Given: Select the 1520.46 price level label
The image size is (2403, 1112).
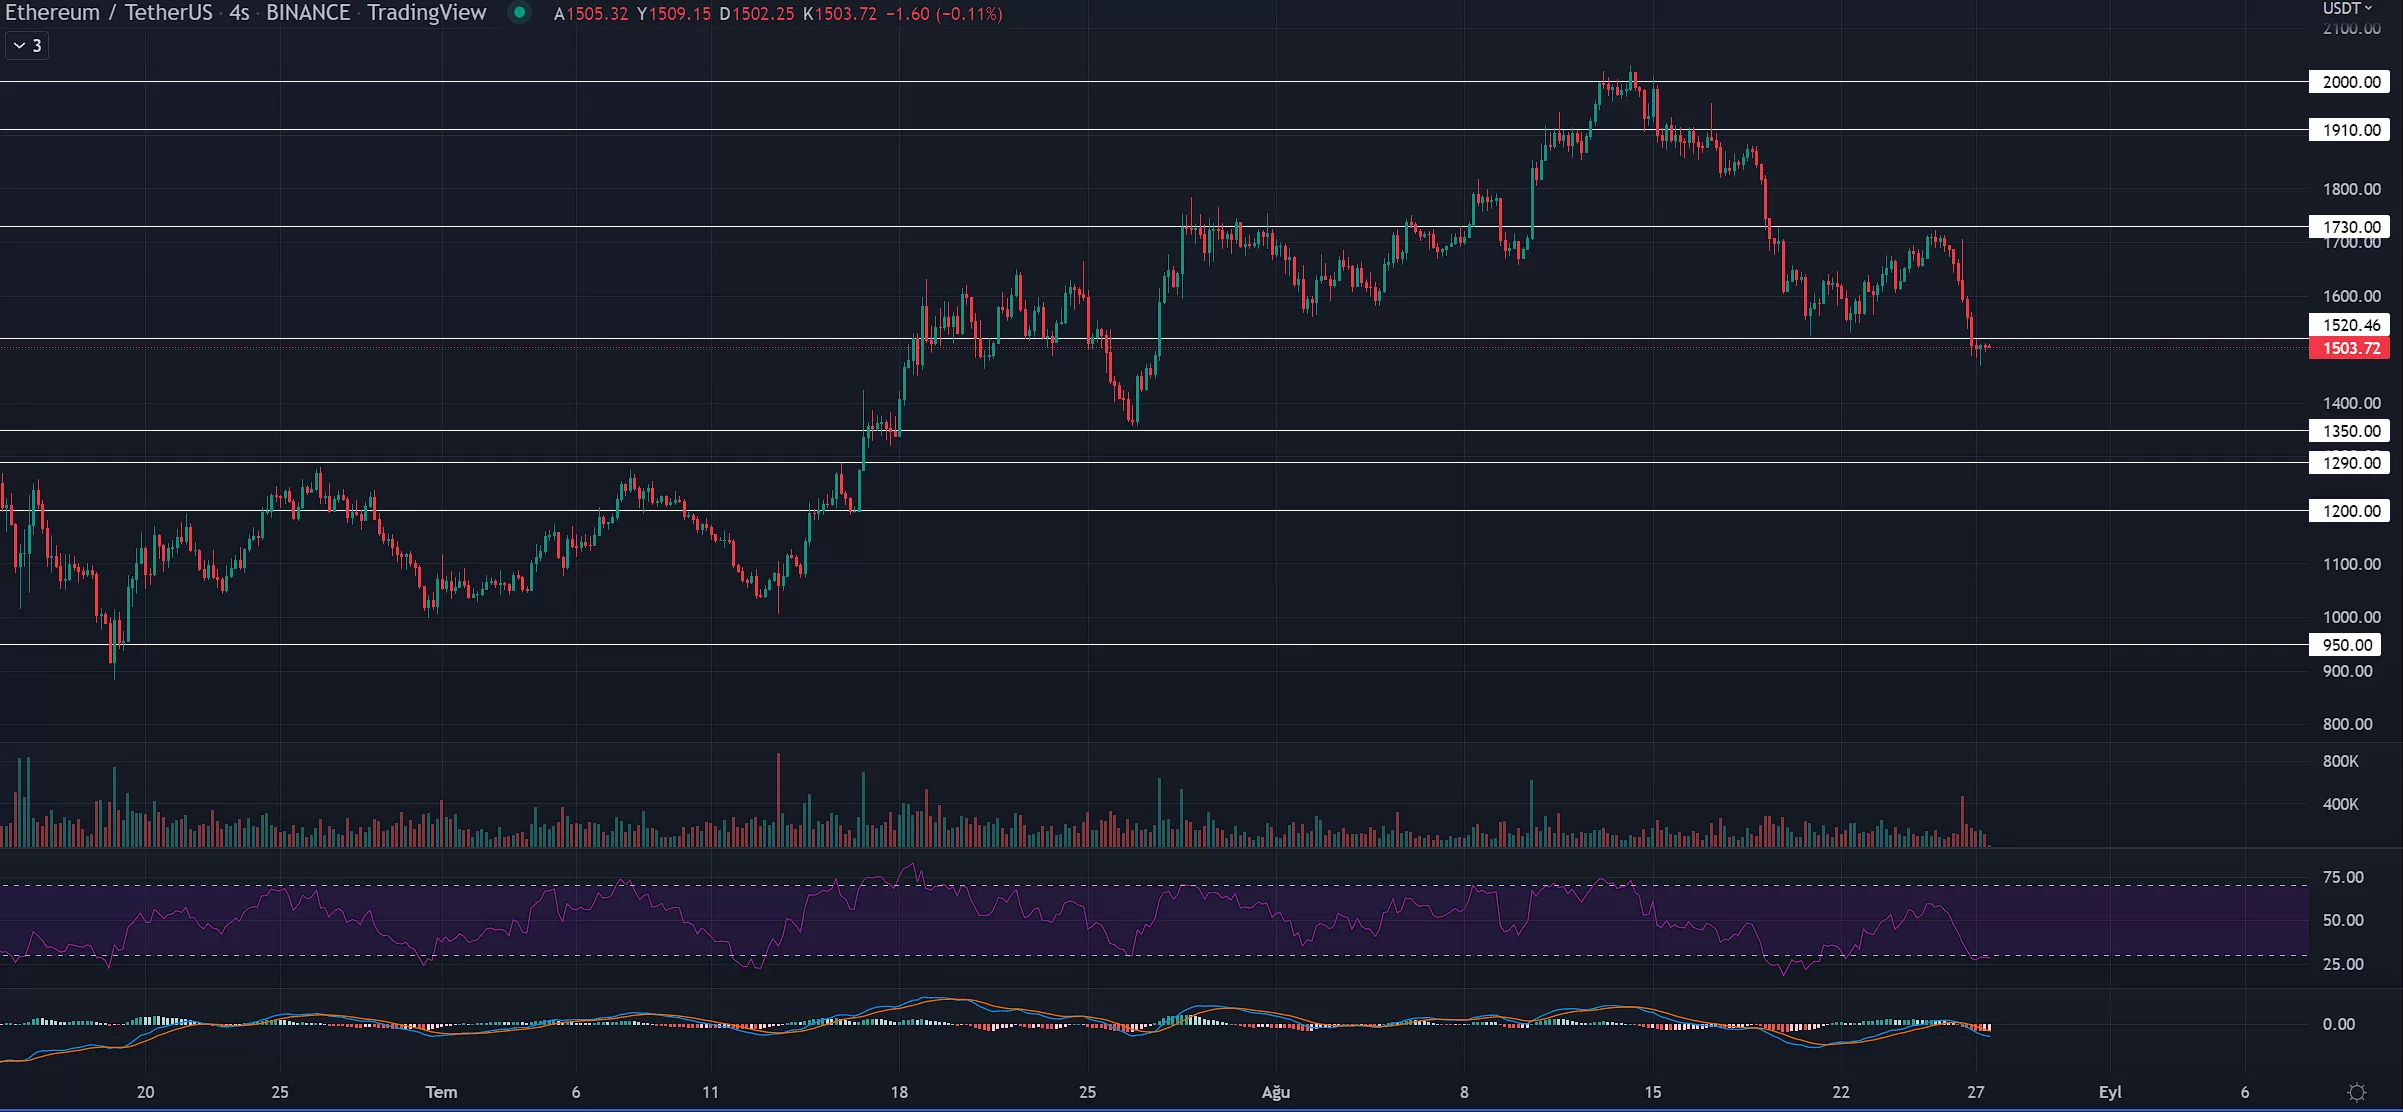Looking at the screenshot, I should pos(2350,325).
